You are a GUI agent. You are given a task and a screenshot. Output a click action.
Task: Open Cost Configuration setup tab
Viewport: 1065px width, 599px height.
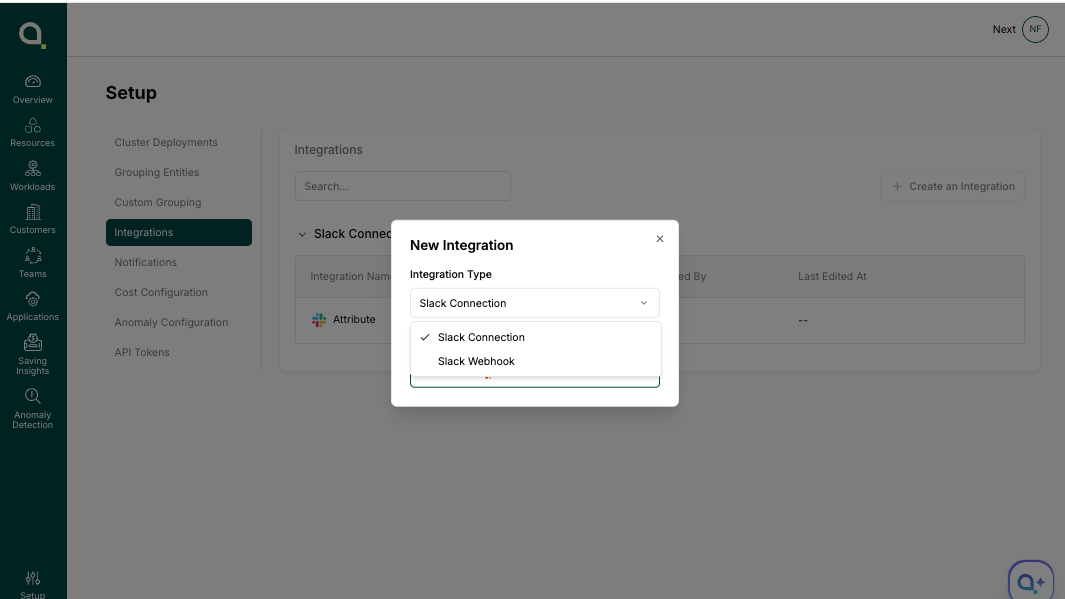tap(179, 292)
